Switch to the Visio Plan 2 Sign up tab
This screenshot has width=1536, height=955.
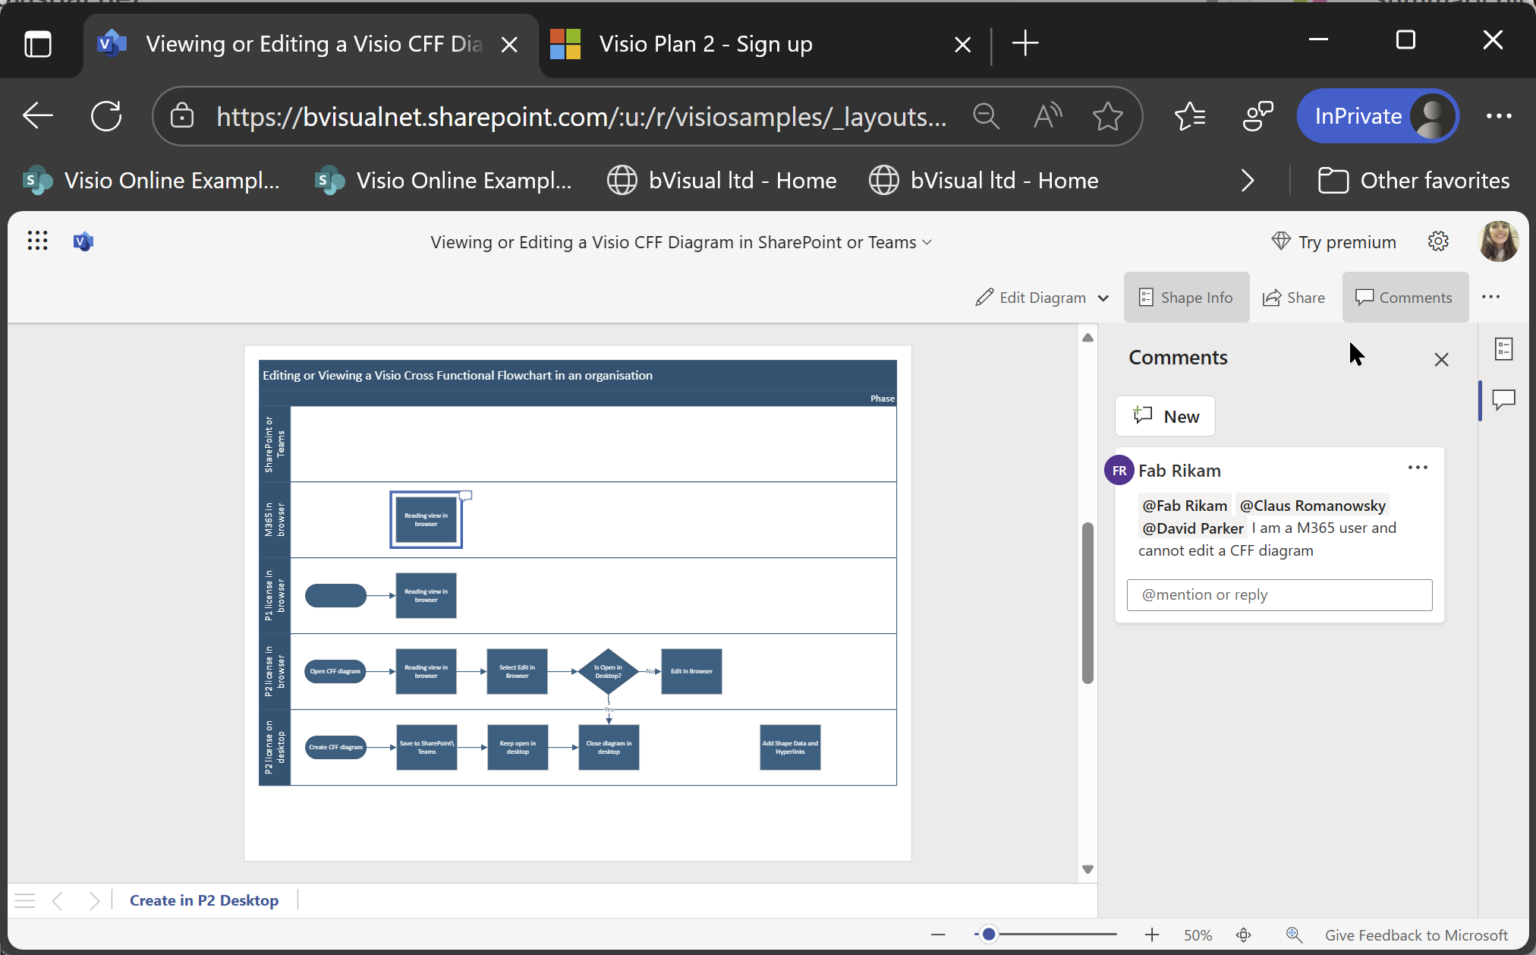(705, 44)
